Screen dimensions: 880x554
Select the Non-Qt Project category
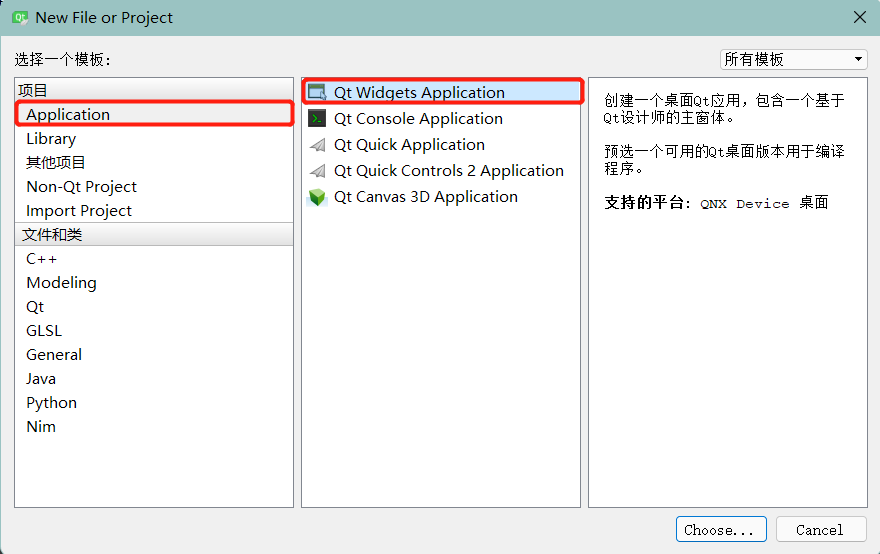(154, 186)
